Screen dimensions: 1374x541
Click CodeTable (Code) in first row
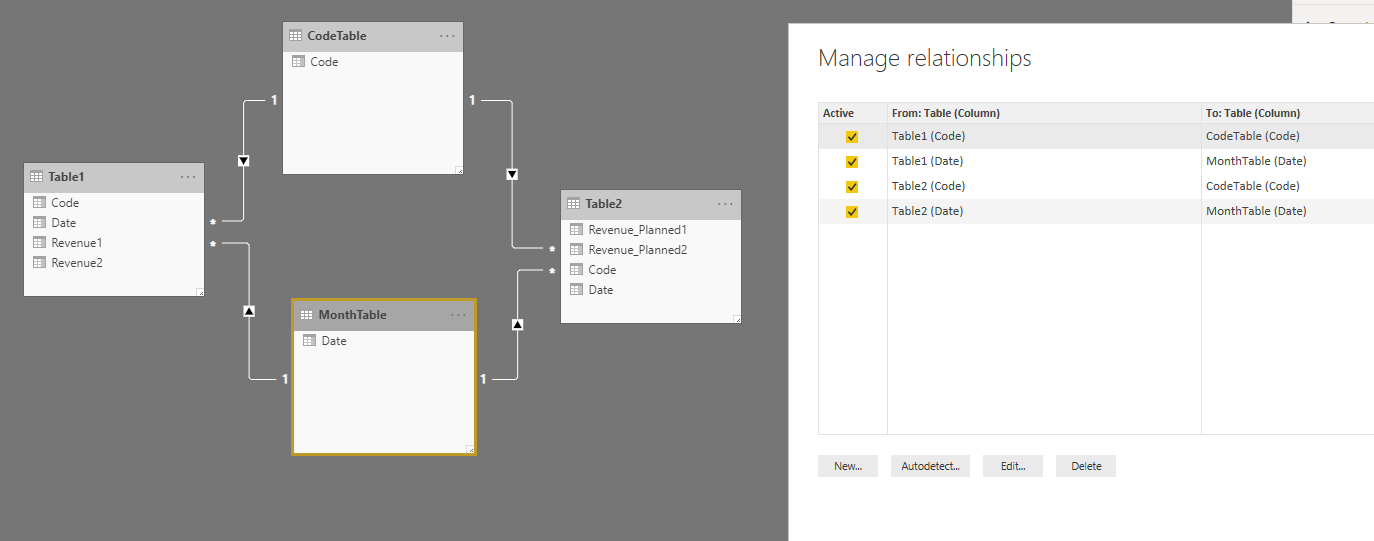tap(1252, 136)
